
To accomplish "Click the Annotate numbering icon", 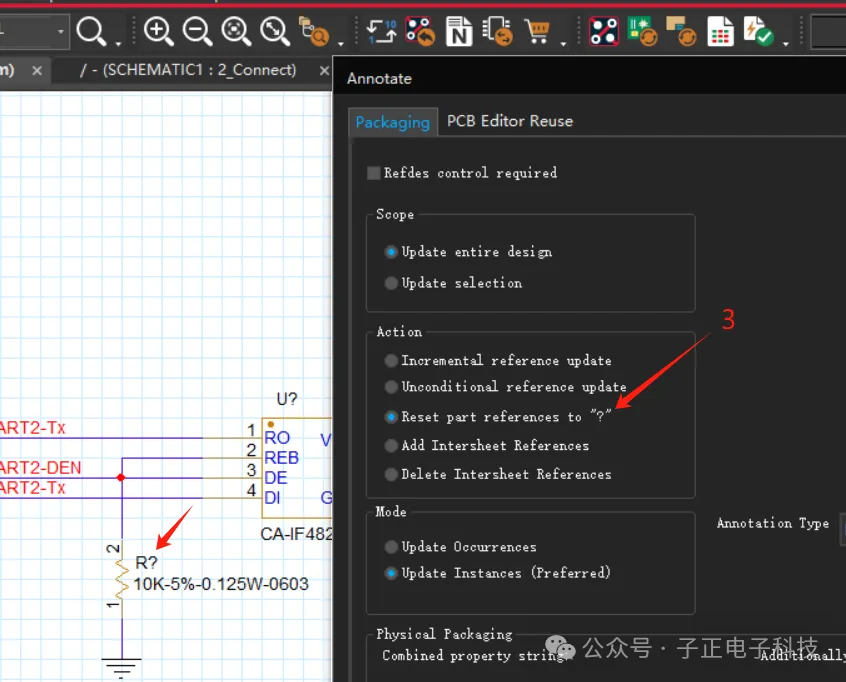I will (381, 31).
